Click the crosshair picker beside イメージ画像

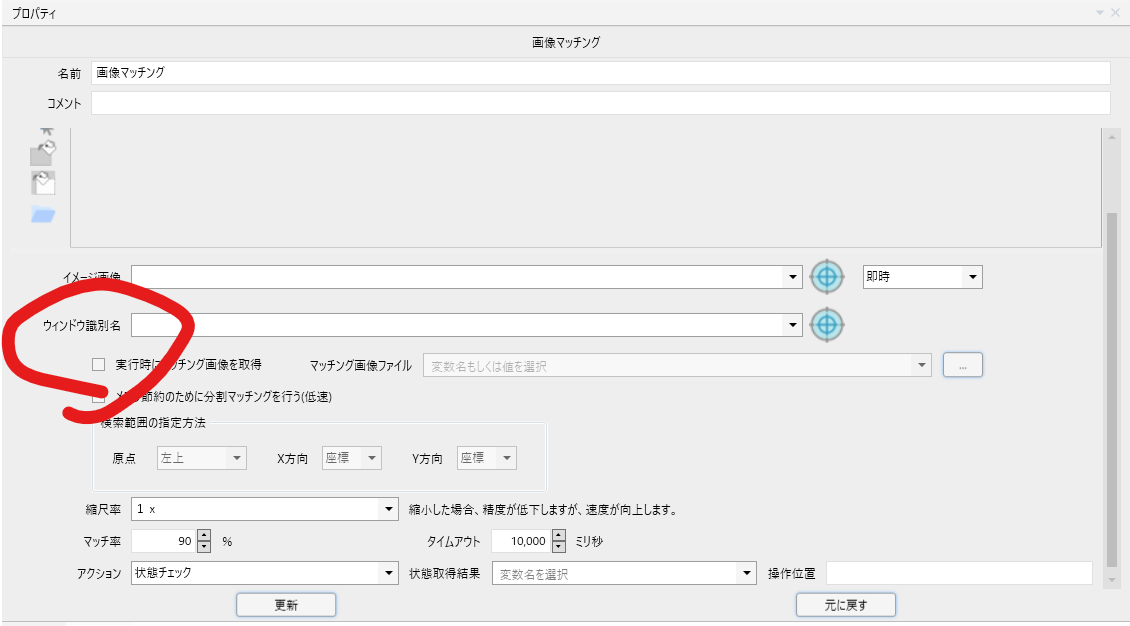click(x=826, y=277)
